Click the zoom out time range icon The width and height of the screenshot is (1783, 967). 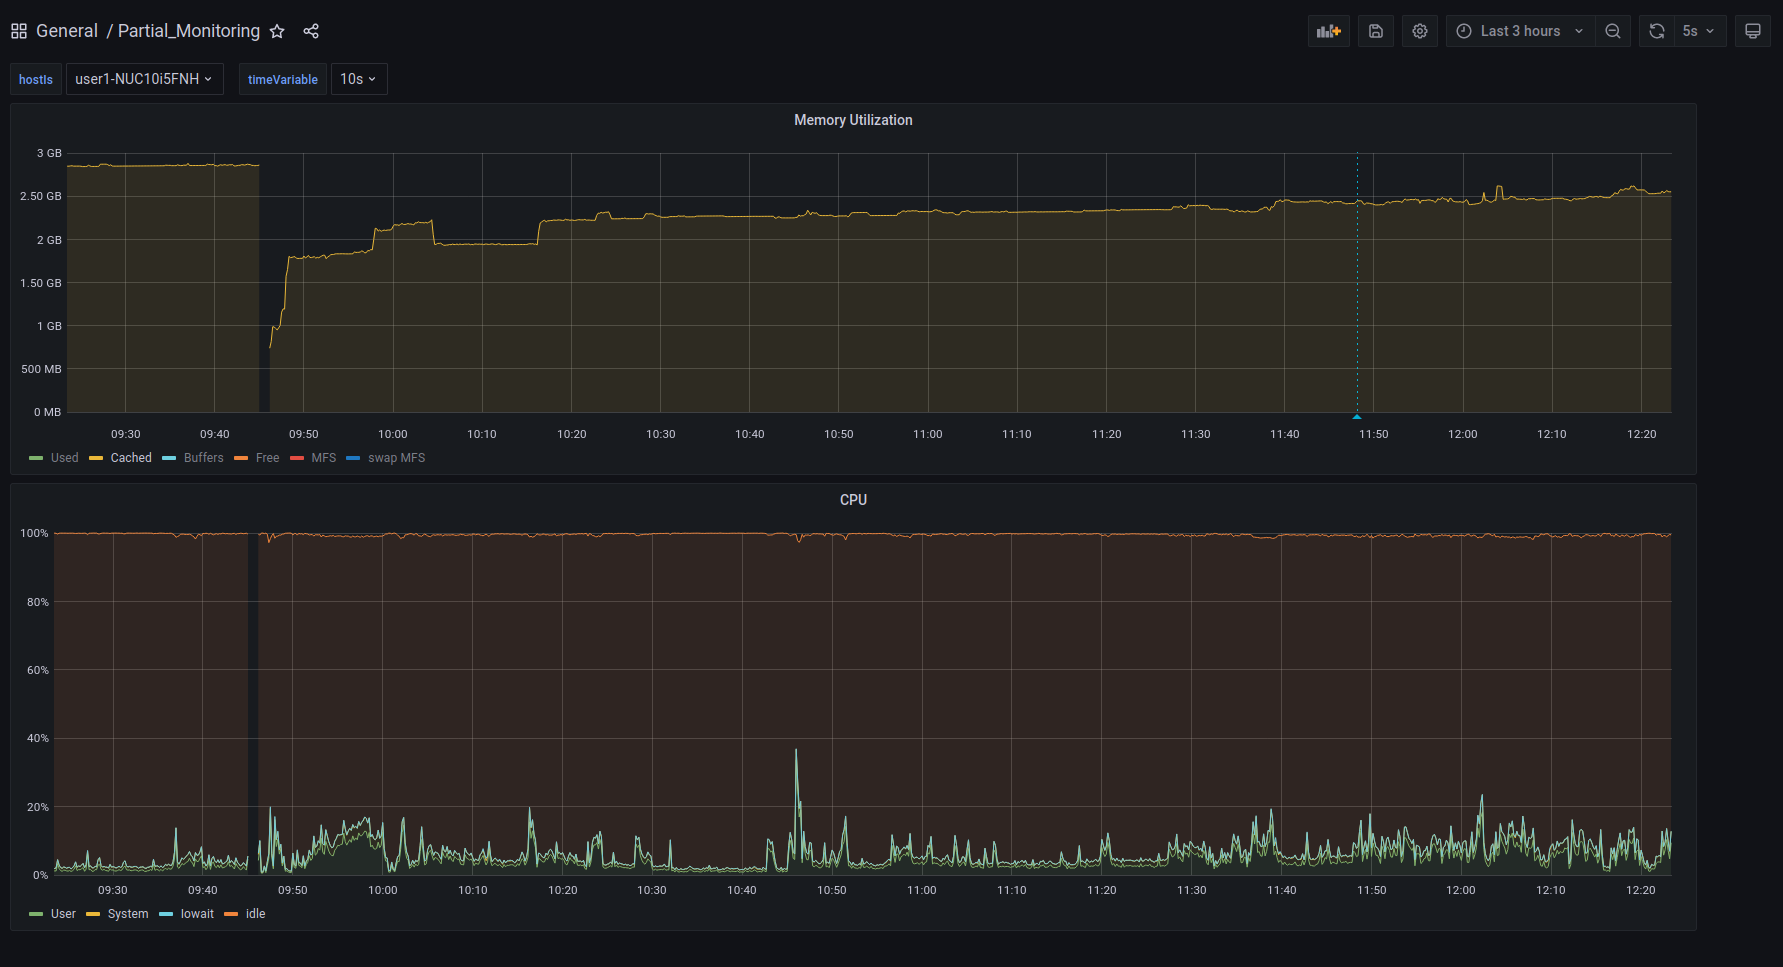pos(1612,31)
